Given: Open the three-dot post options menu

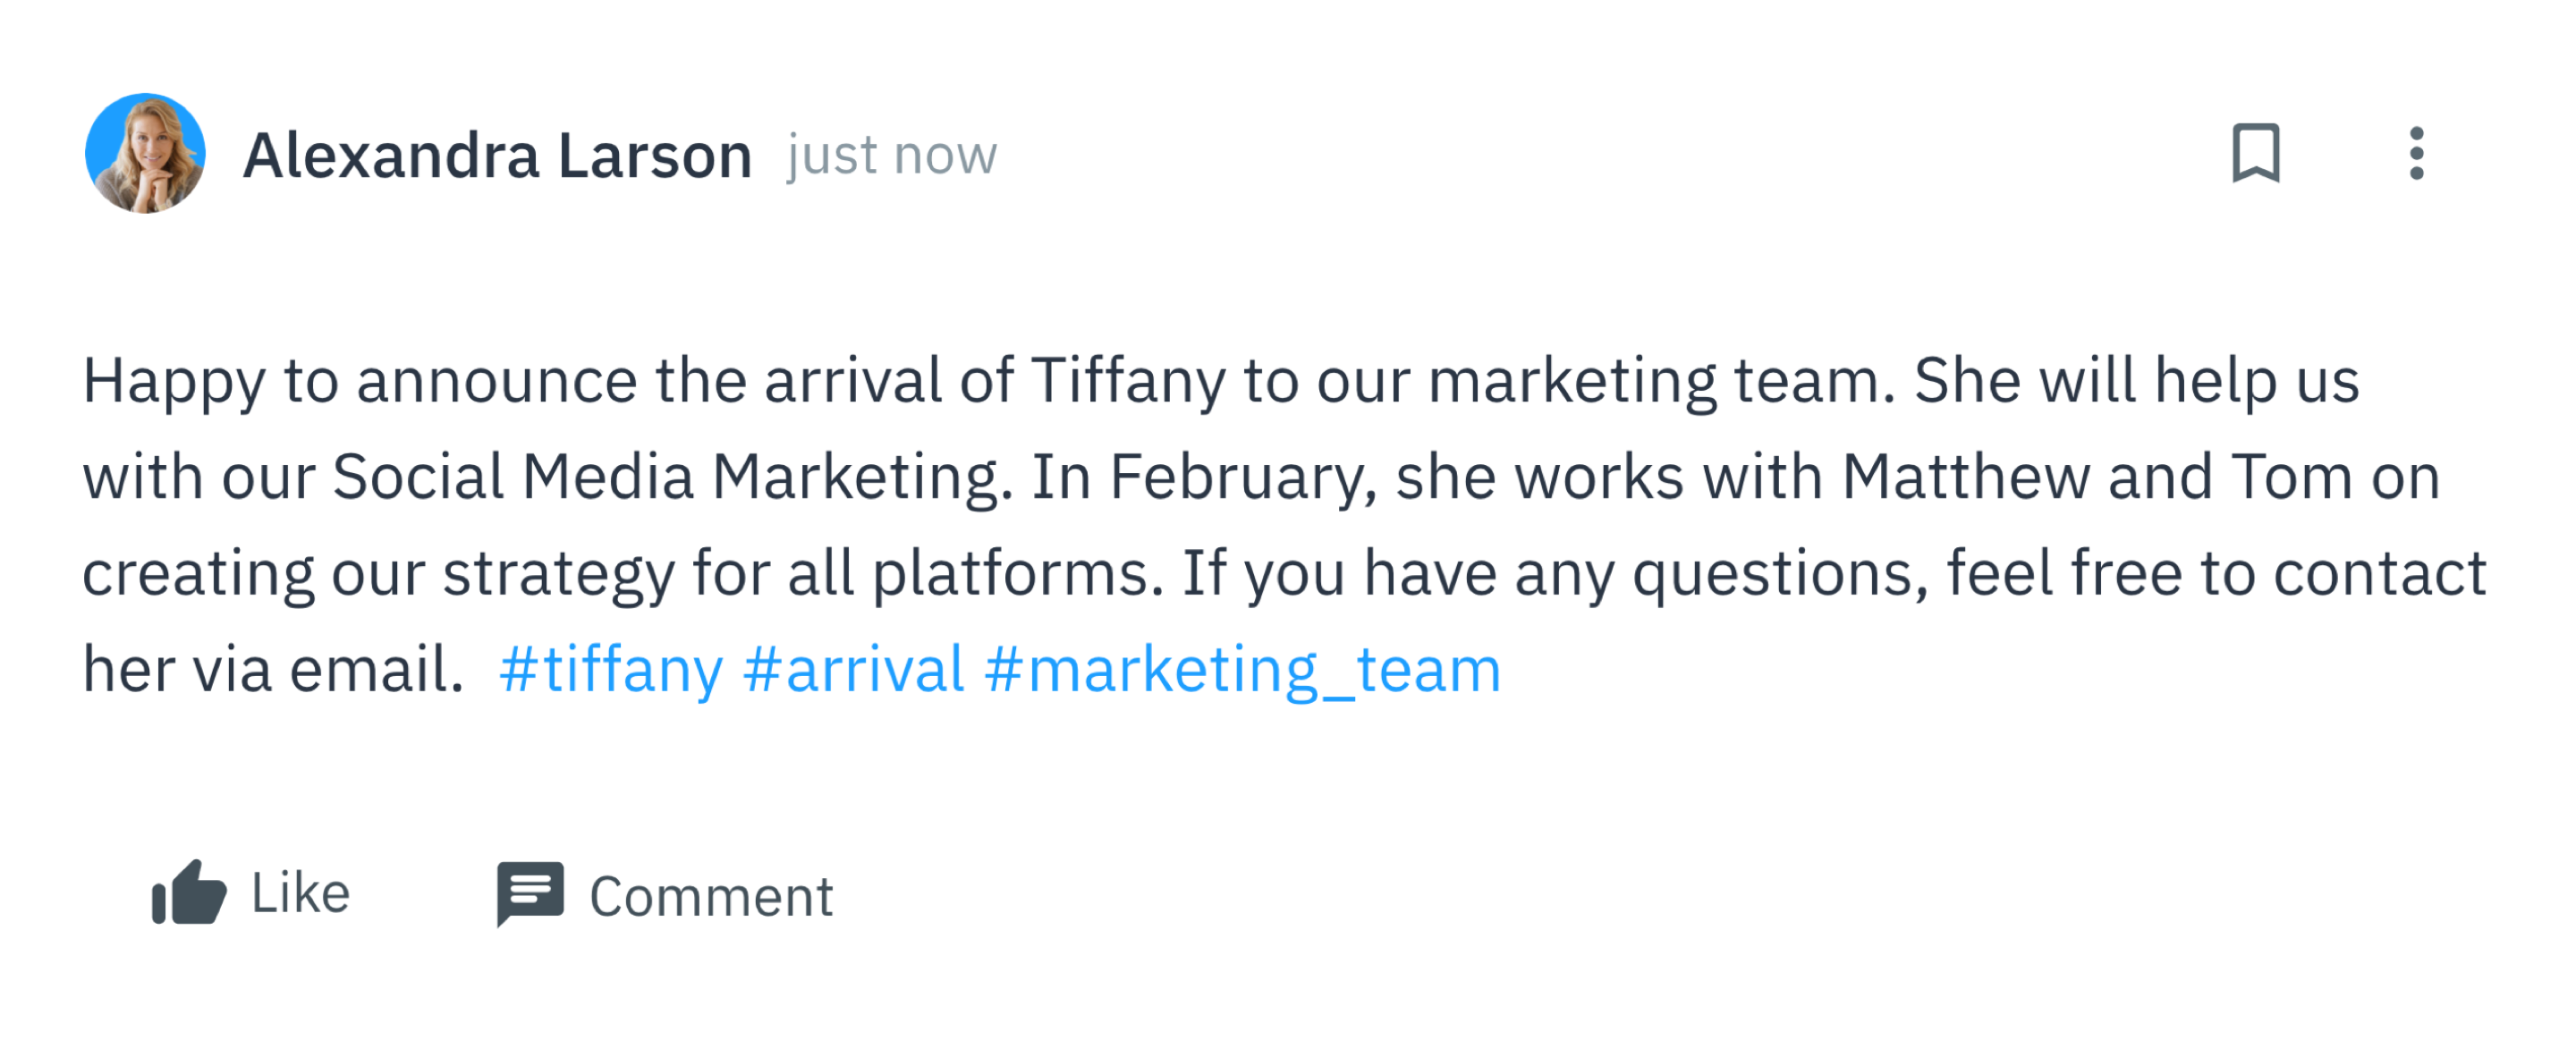Looking at the screenshot, I should pyautogui.click(x=2416, y=154).
